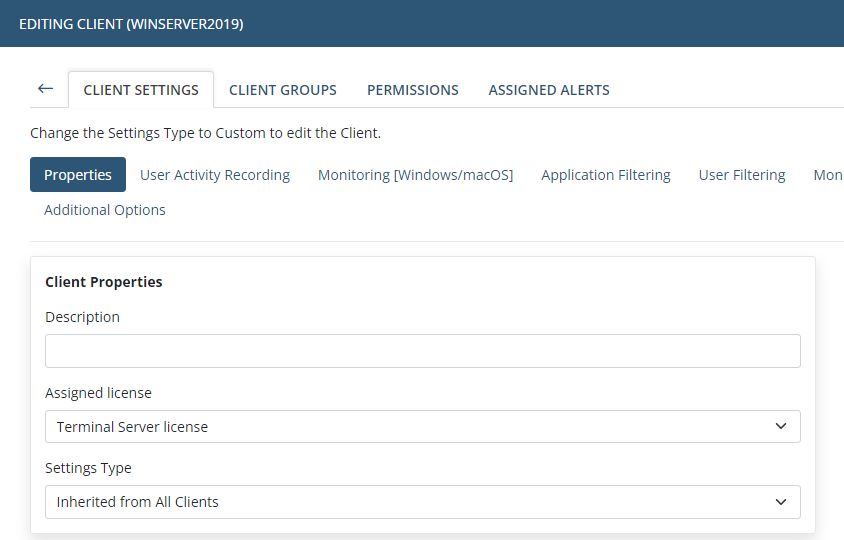844x540 pixels.
Task: Select the Properties settings section
Action: (x=78, y=175)
